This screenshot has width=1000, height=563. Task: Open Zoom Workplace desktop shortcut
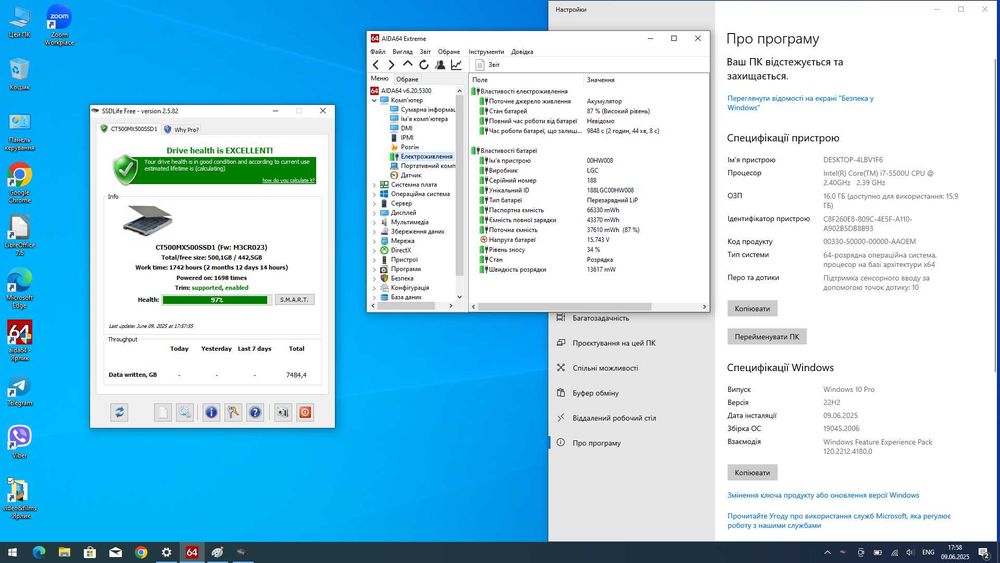click(59, 26)
